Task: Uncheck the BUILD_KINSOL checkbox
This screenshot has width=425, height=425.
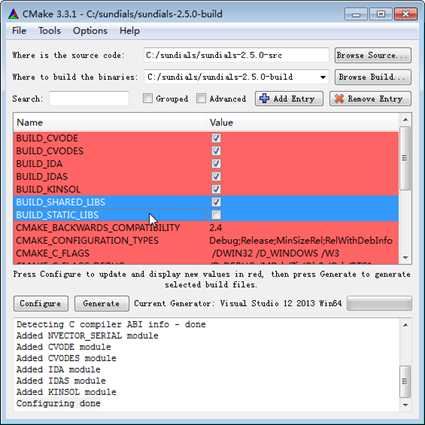Action: 216,189
